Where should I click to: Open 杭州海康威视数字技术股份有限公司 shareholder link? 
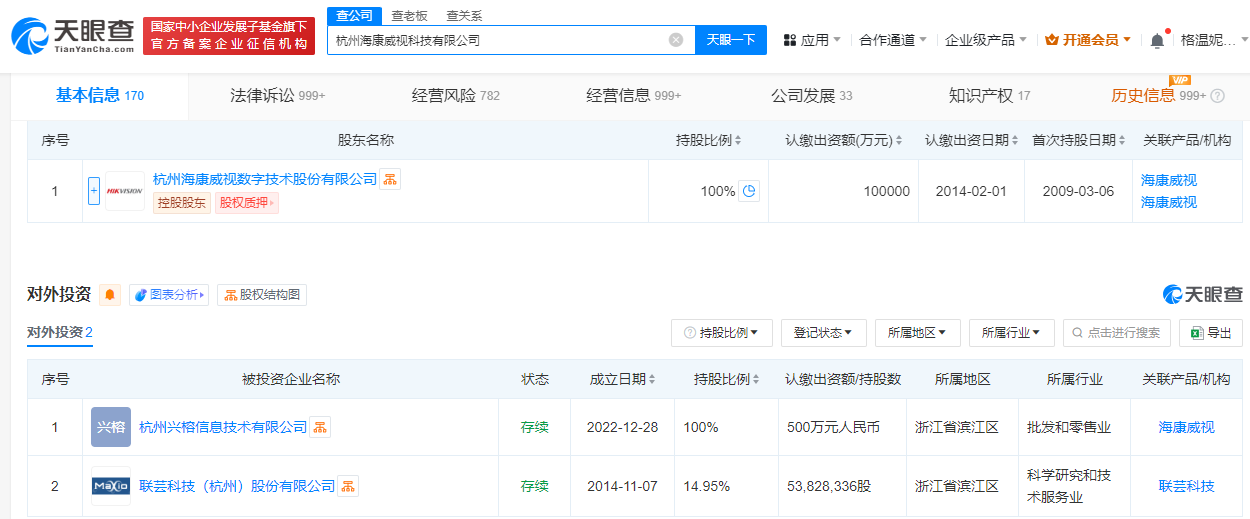pos(265,179)
